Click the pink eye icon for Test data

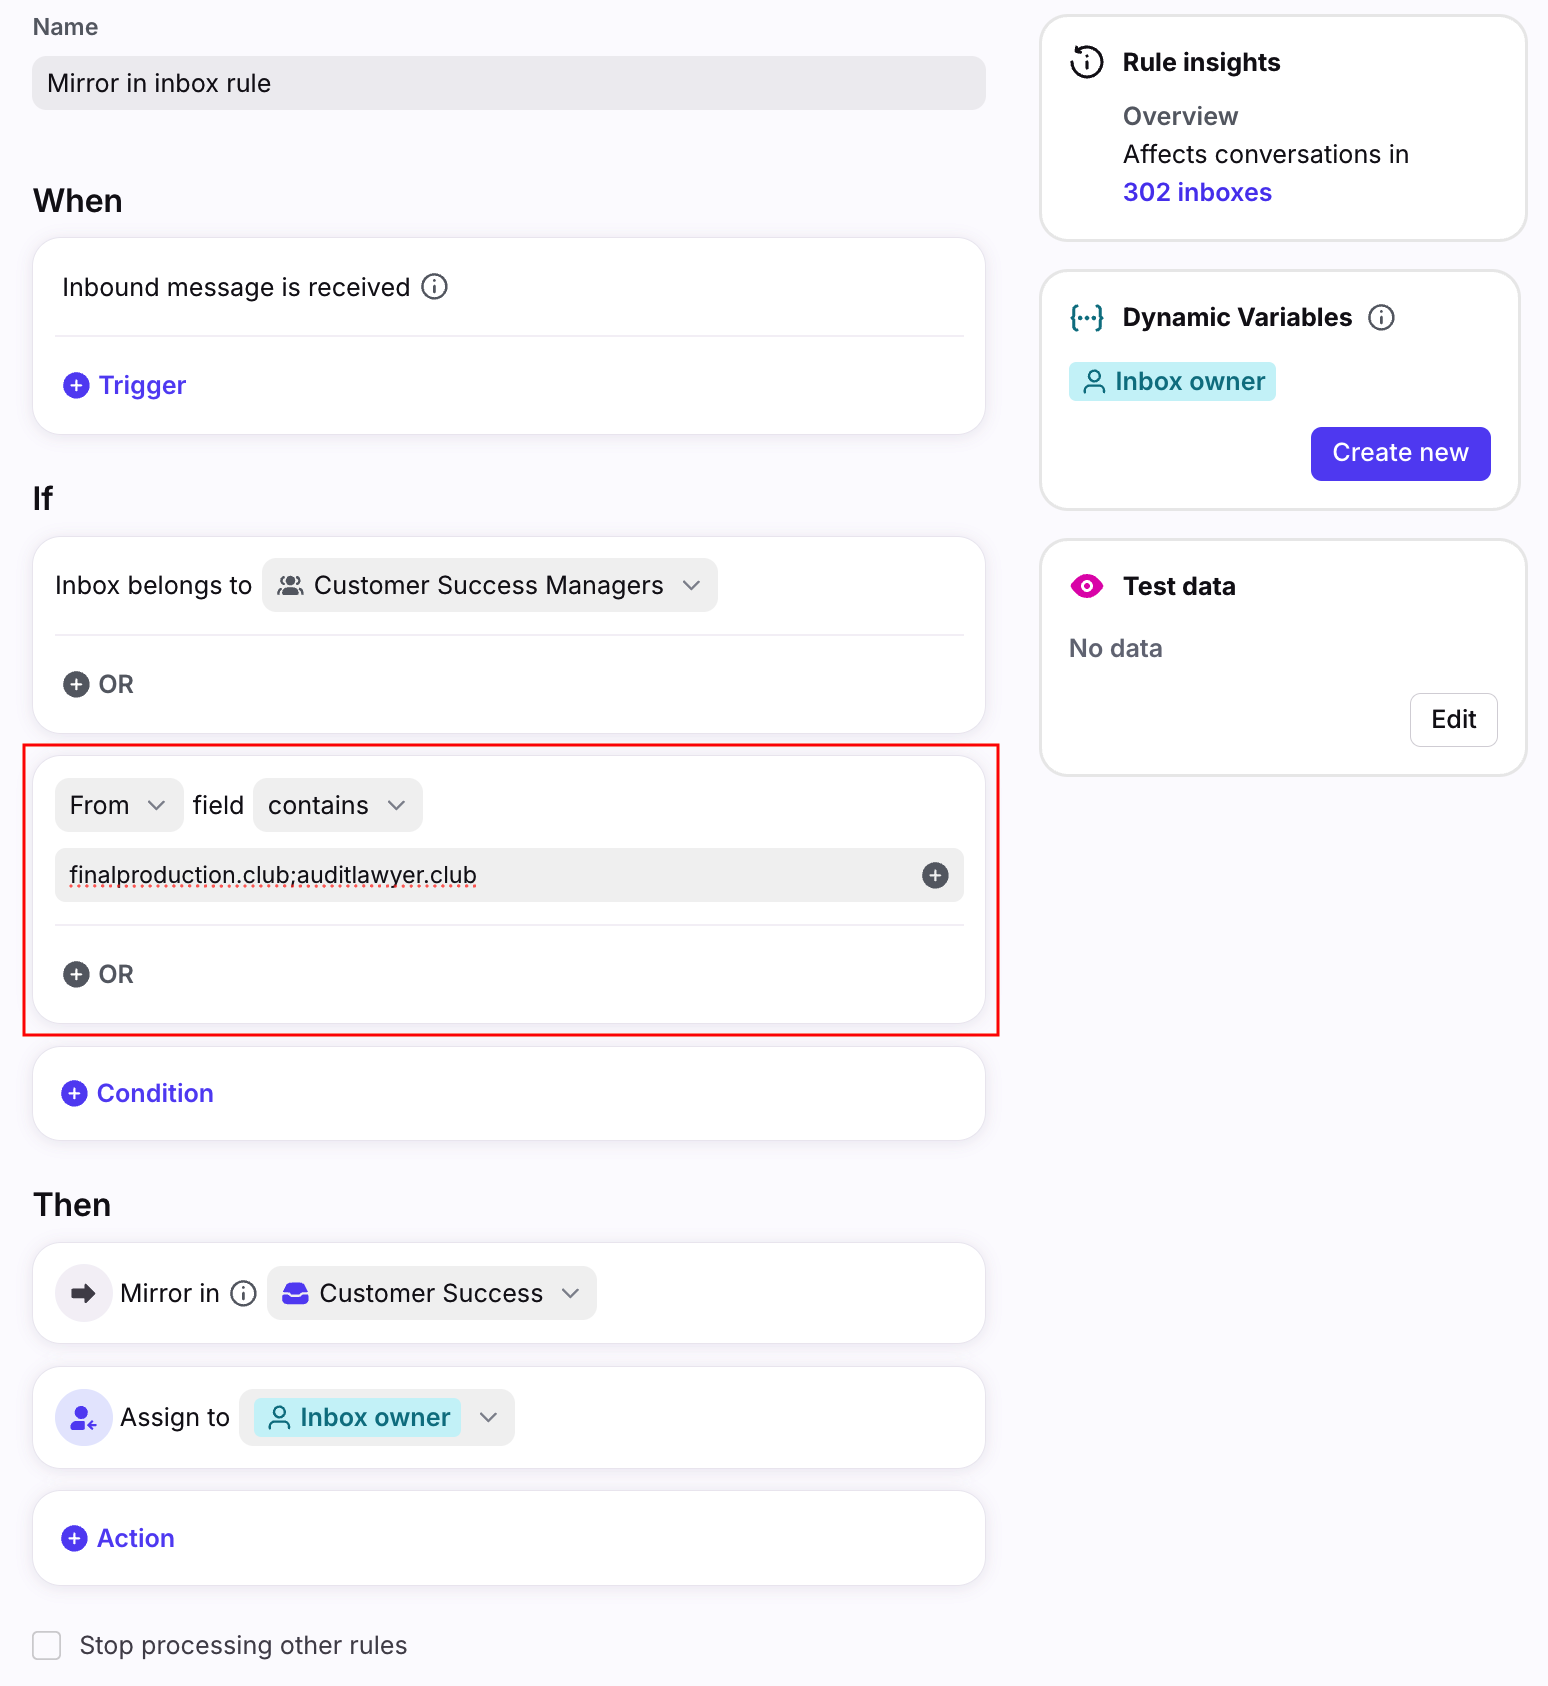1086,586
